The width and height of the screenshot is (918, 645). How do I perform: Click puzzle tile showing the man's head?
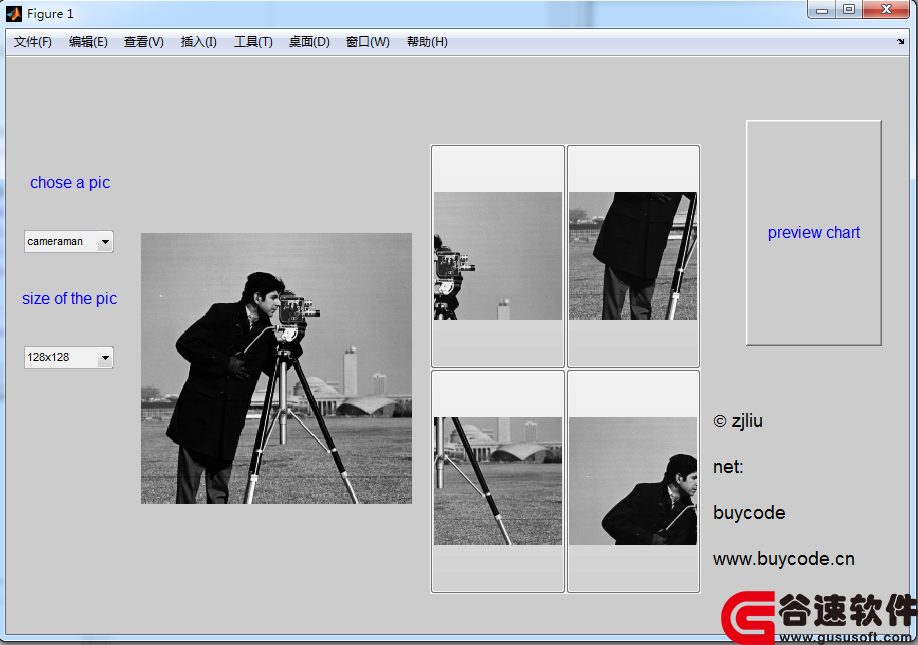pos(633,481)
